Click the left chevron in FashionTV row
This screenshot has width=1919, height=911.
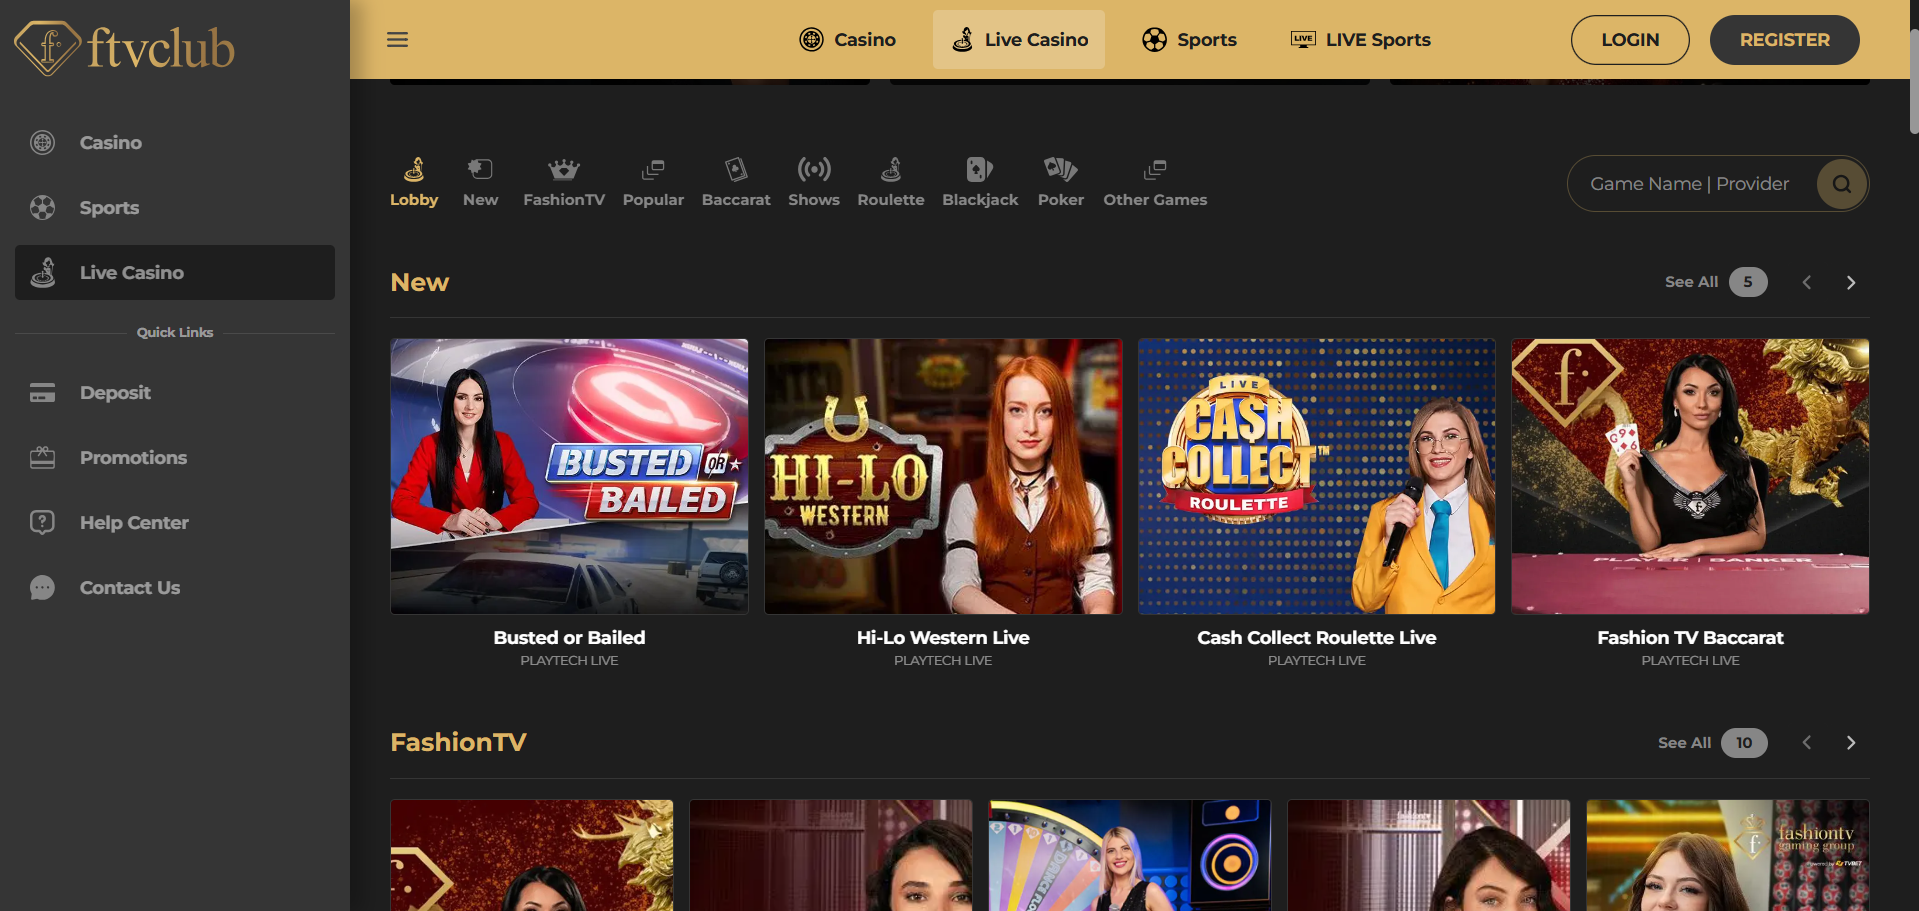pos(1806,742)
